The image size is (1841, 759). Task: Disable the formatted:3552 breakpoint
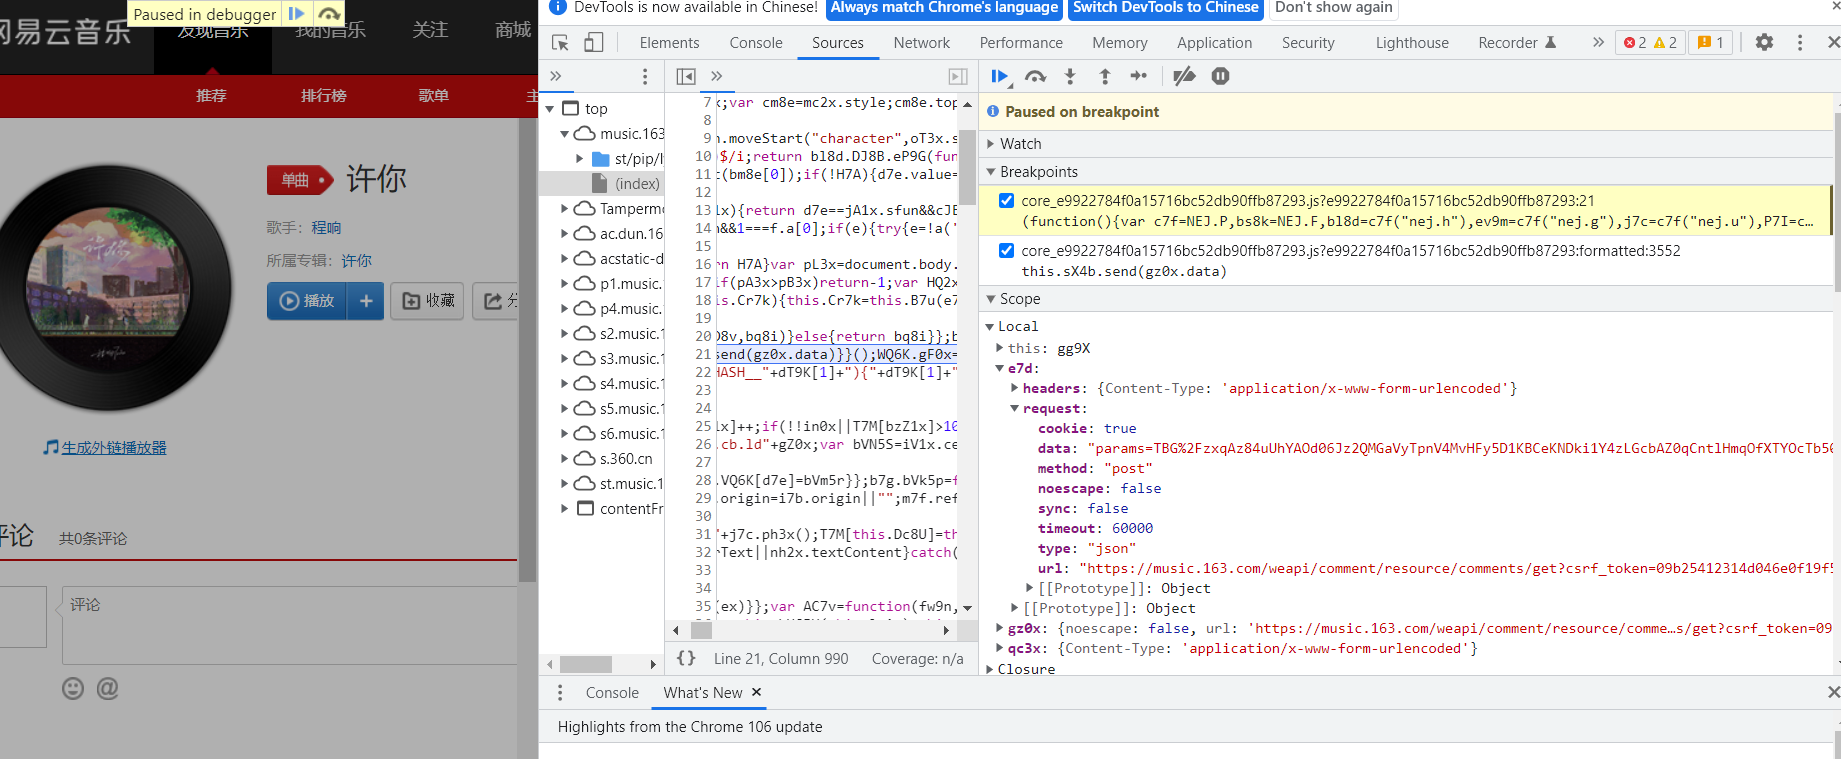point(1006,250)
